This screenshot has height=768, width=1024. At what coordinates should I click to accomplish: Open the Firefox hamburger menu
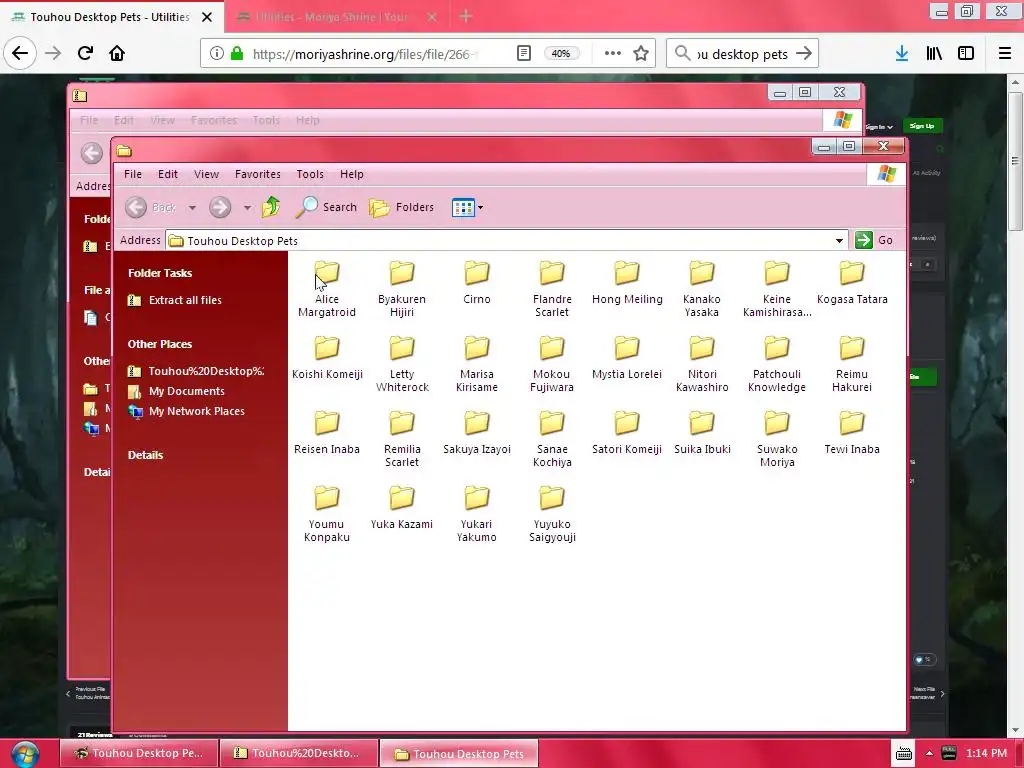pos(1004,54)
